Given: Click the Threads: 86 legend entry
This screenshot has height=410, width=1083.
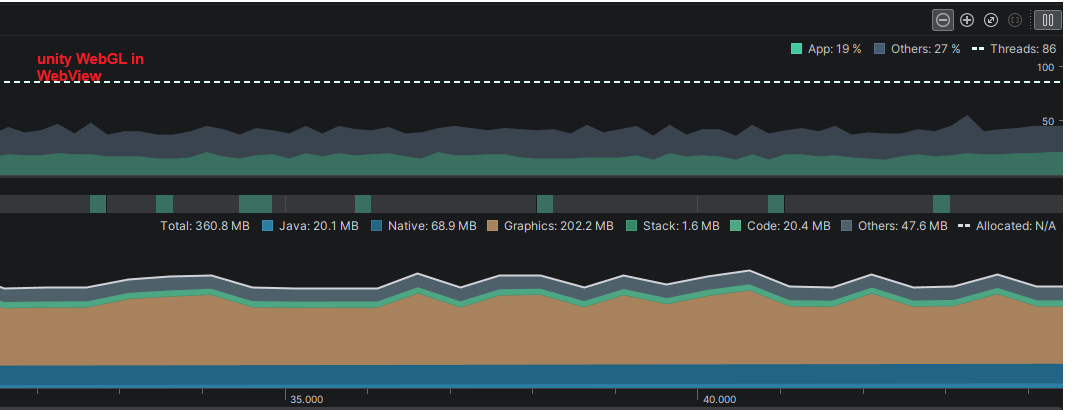Looking at the screenshot, I should pos(1024,49).
